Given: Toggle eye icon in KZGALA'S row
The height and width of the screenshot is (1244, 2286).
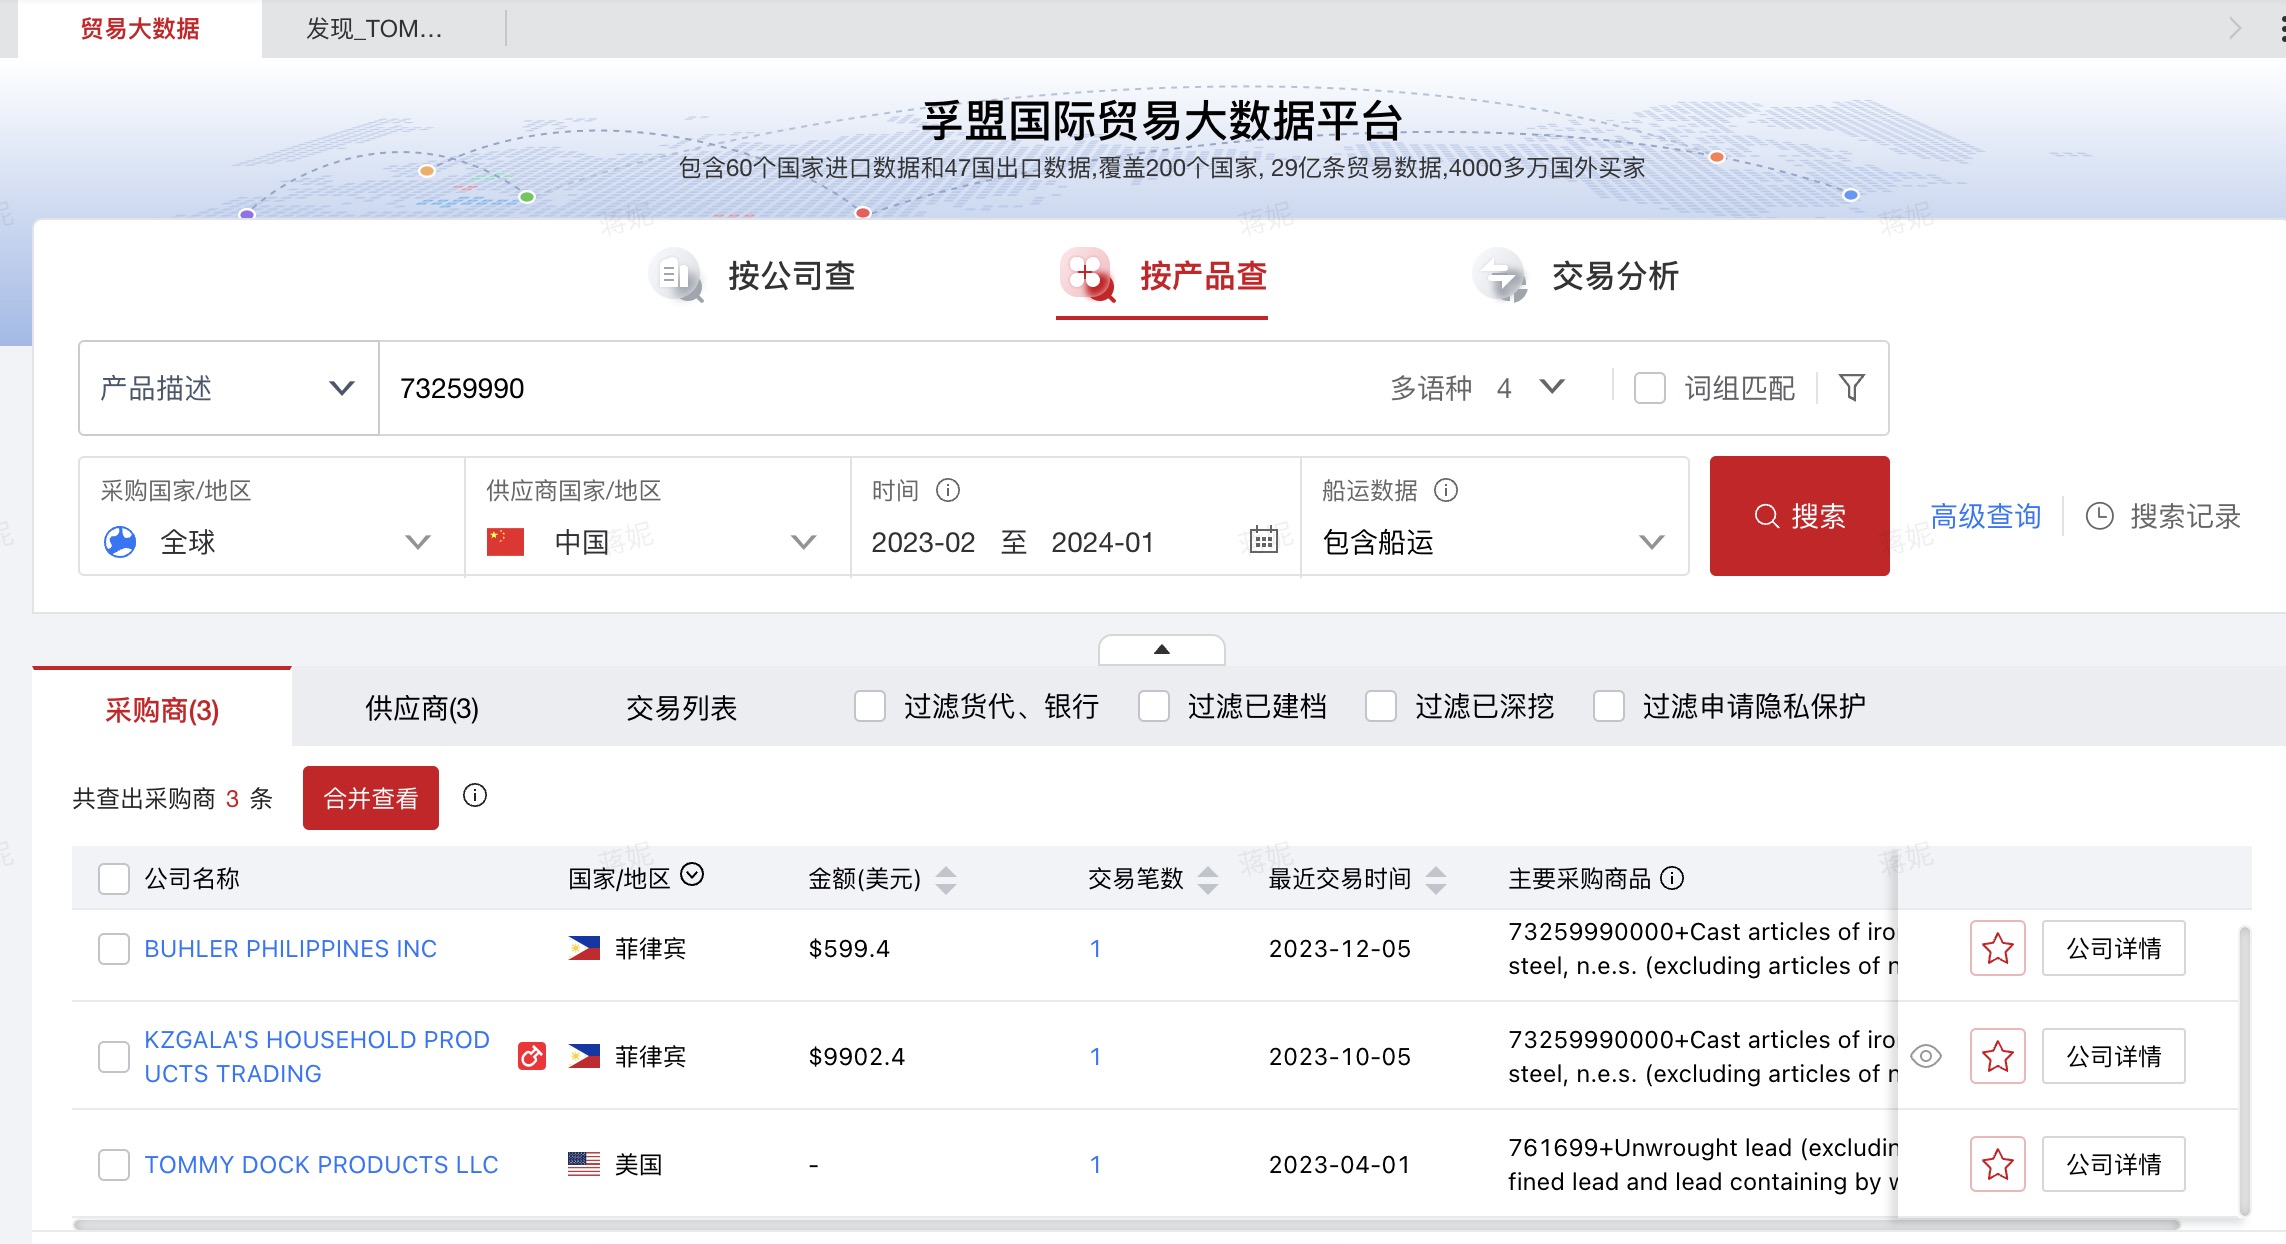Looking at the screenshot, I should [x=1925, y=1056].
